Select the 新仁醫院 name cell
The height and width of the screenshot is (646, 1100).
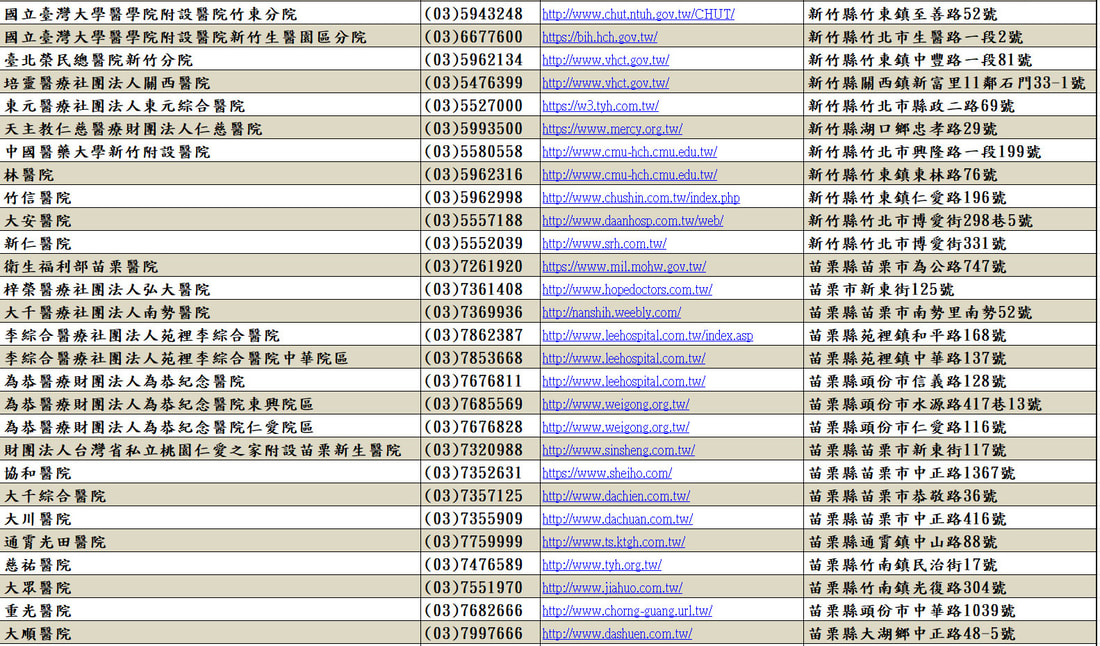tap(210, 244)
